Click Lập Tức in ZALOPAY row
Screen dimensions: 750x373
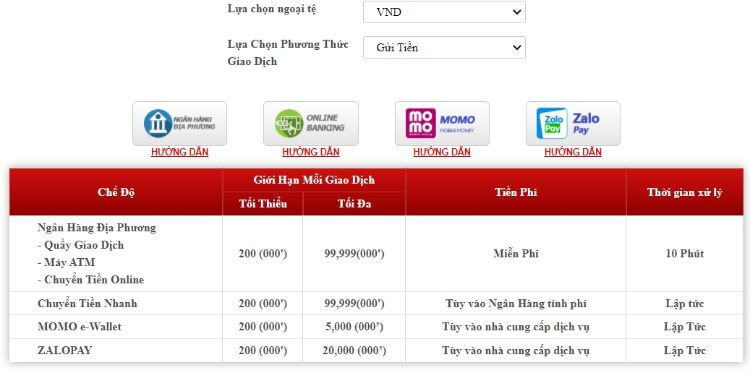coord(684,351)
